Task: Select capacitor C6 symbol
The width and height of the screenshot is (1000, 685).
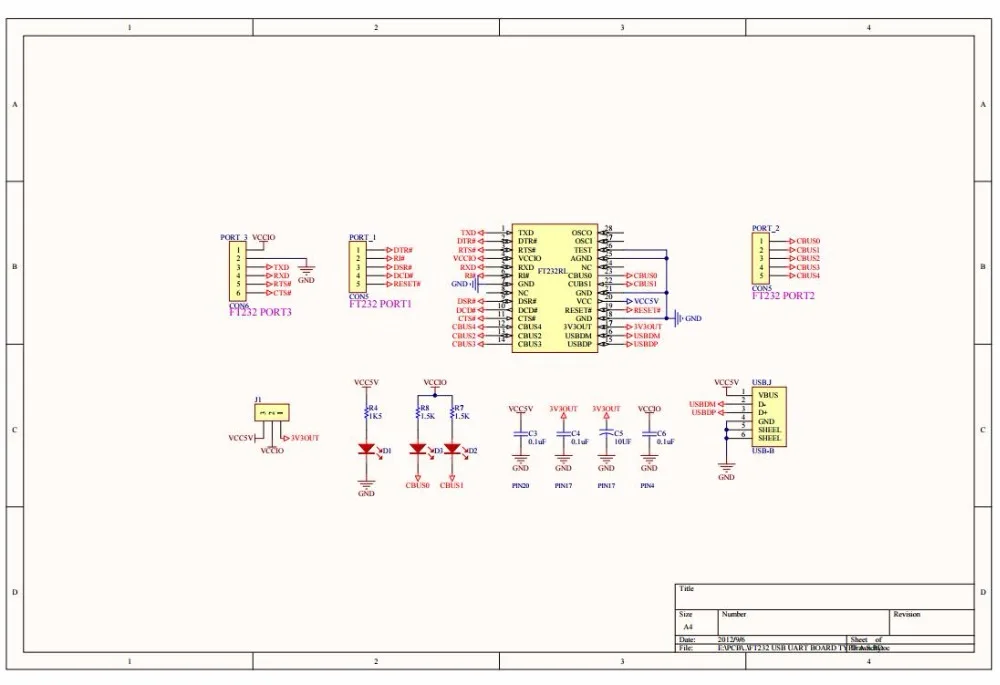Action: 649,434
